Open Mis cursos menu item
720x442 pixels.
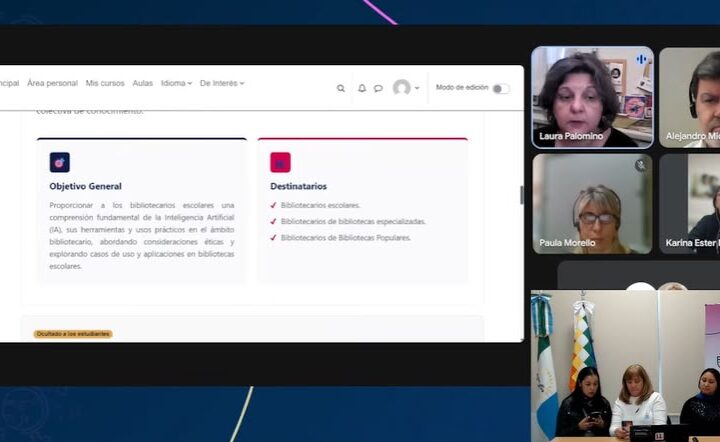[x=105, y=83]
